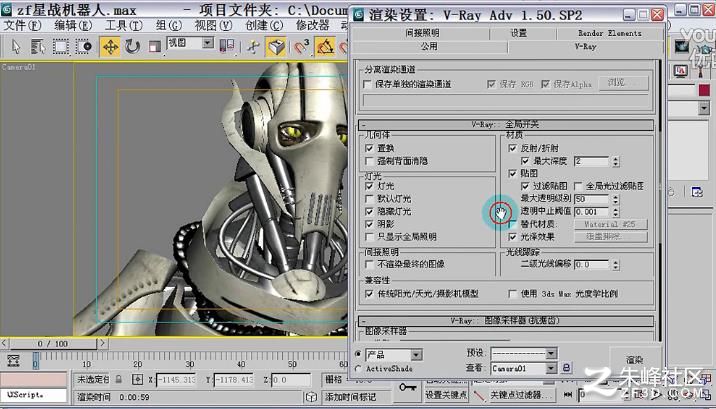Image resolution: width=716 pixels, height=409 pixels.
Task: Toggle the keyboard shortcut override icon
Action: (276, 47)
